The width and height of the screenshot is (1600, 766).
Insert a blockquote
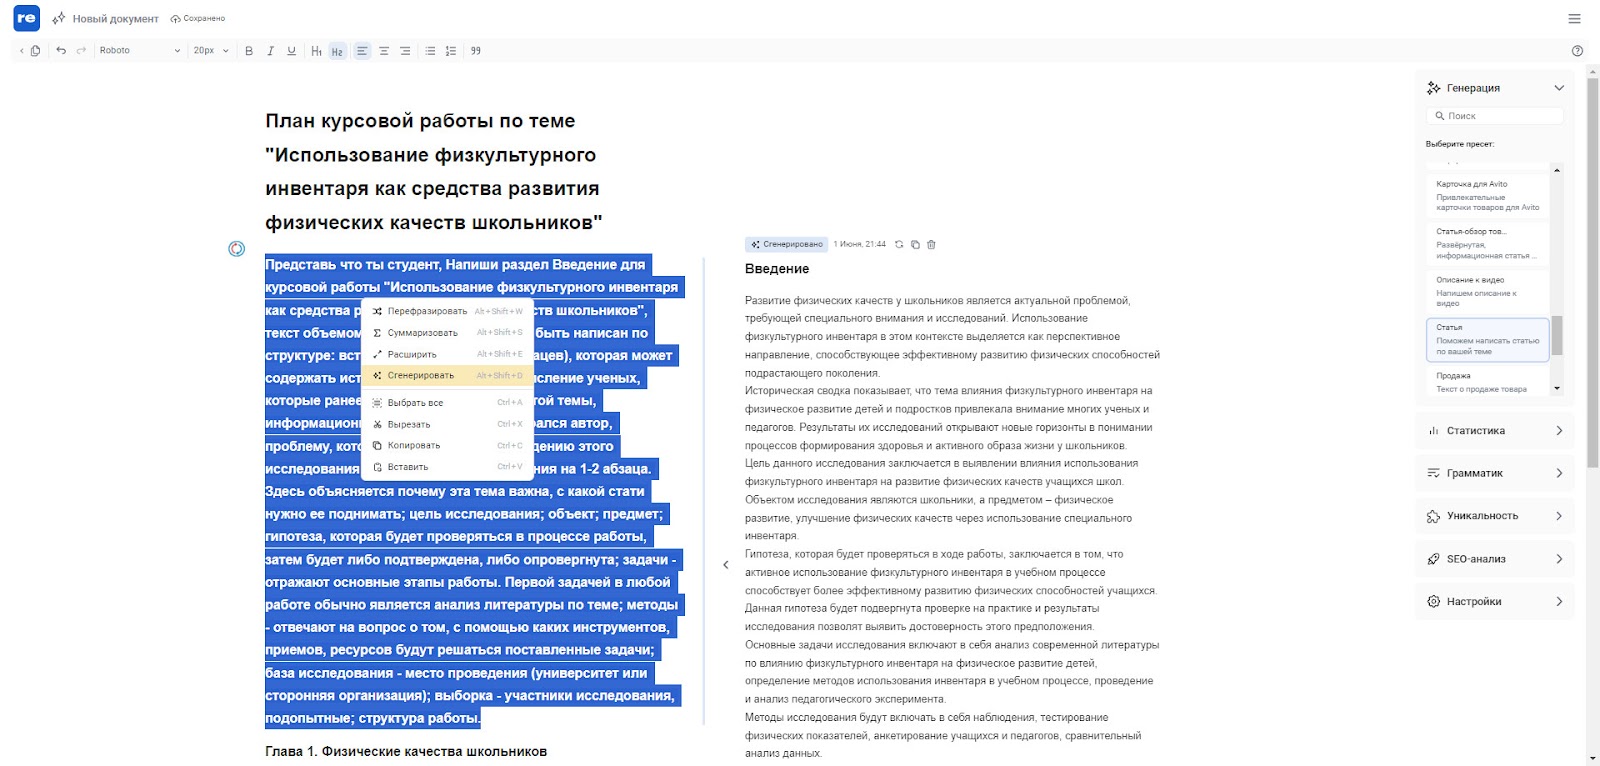476,51
